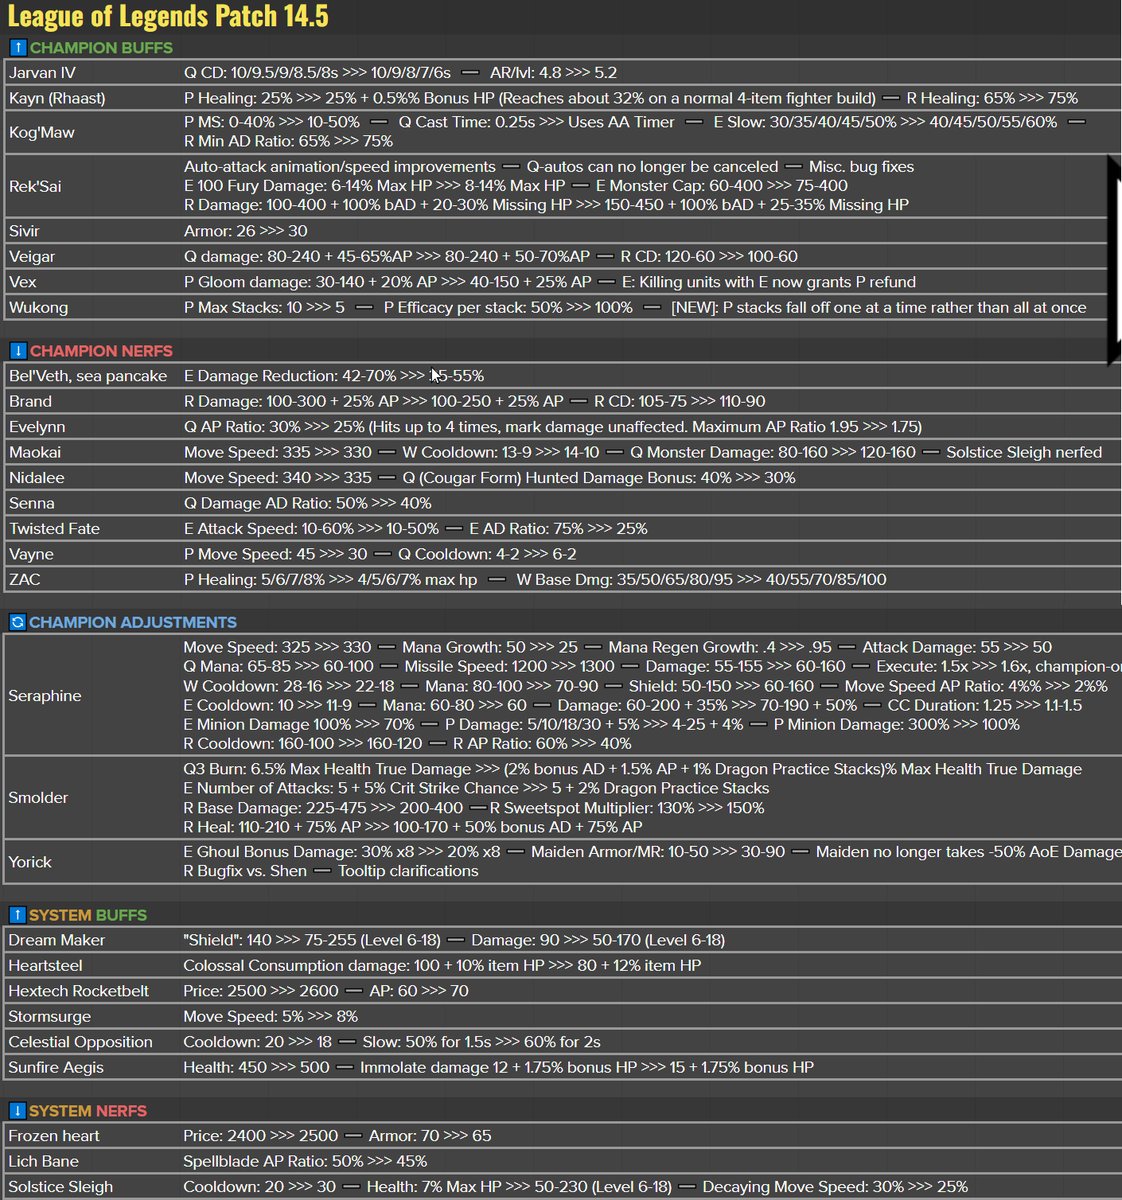Click the up-arrow icon beside System Buffs
The width and height of the screenshot is (1122, 1200).
coord(17,915)
